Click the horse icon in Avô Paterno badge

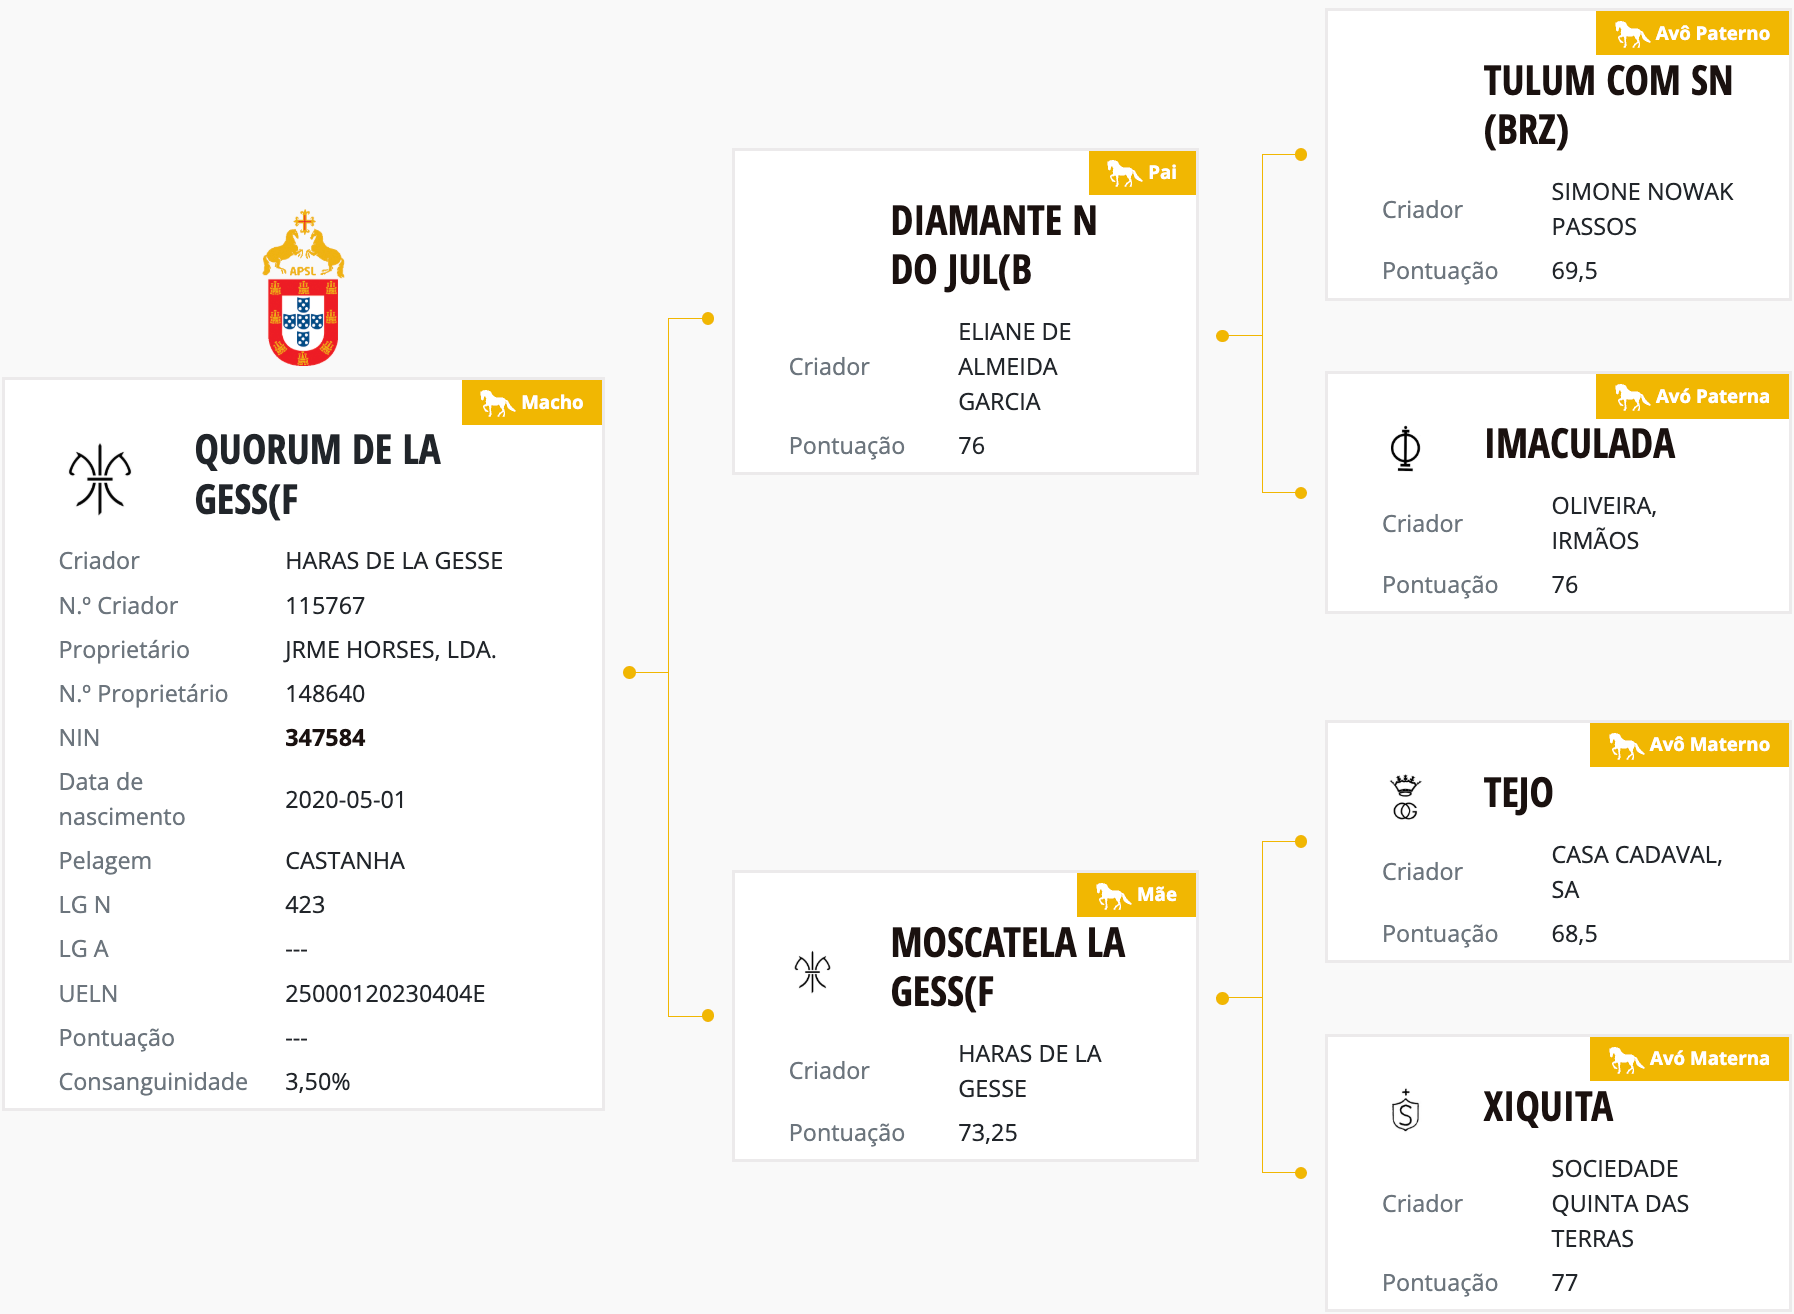click(1631, 34)
